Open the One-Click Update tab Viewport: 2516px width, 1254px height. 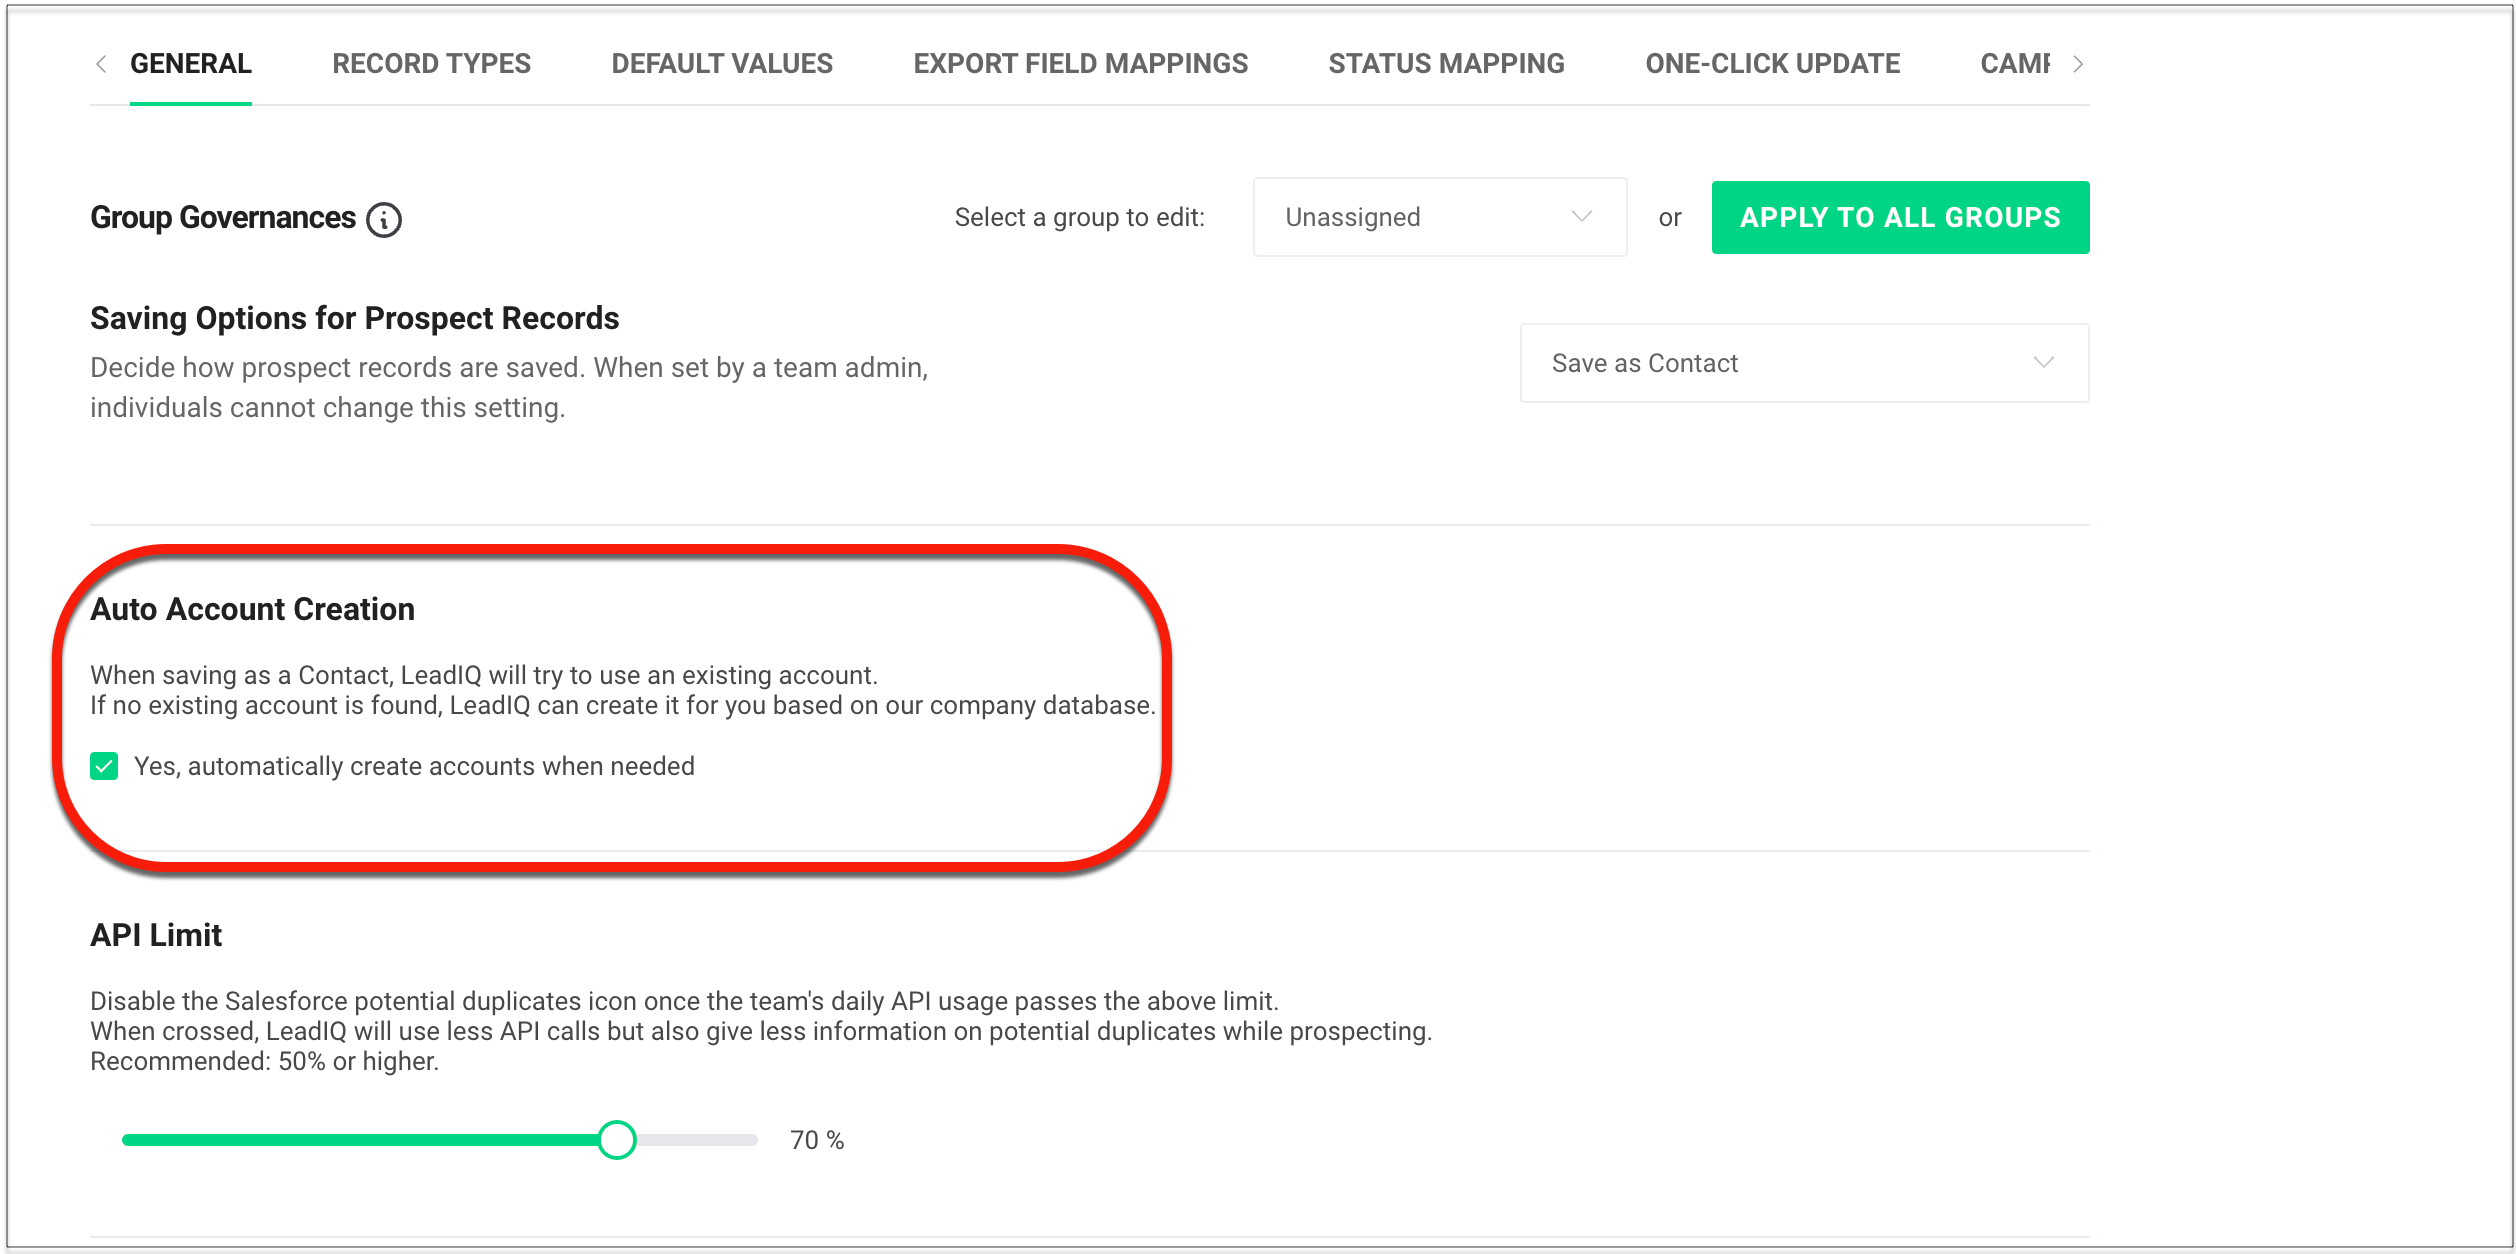(x=1772, y=64)
